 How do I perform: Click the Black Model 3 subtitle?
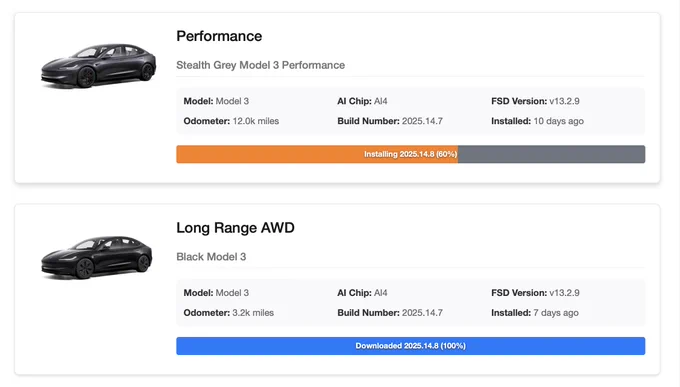(x=211, y=257)
